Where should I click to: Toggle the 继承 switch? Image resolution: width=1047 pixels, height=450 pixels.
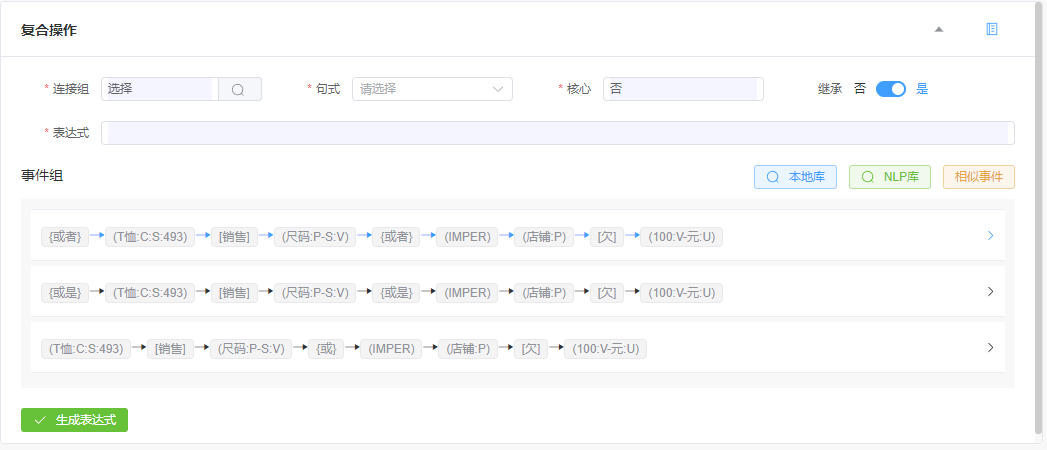891,89
